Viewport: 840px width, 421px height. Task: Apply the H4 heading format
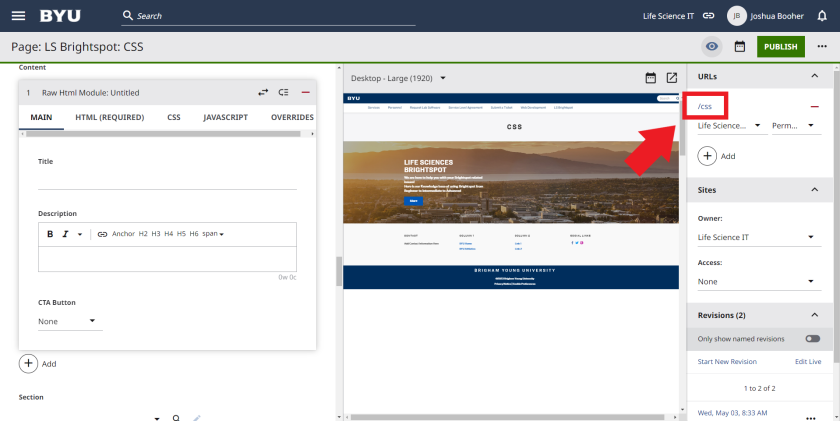pyautogui.click(x=169, y=234)
